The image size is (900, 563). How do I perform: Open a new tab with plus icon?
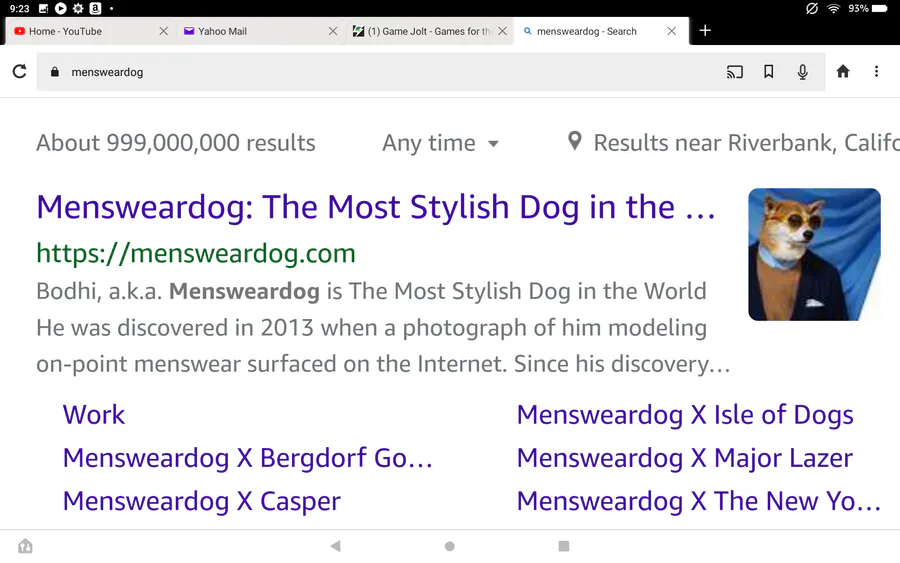[x=705, y=30]
